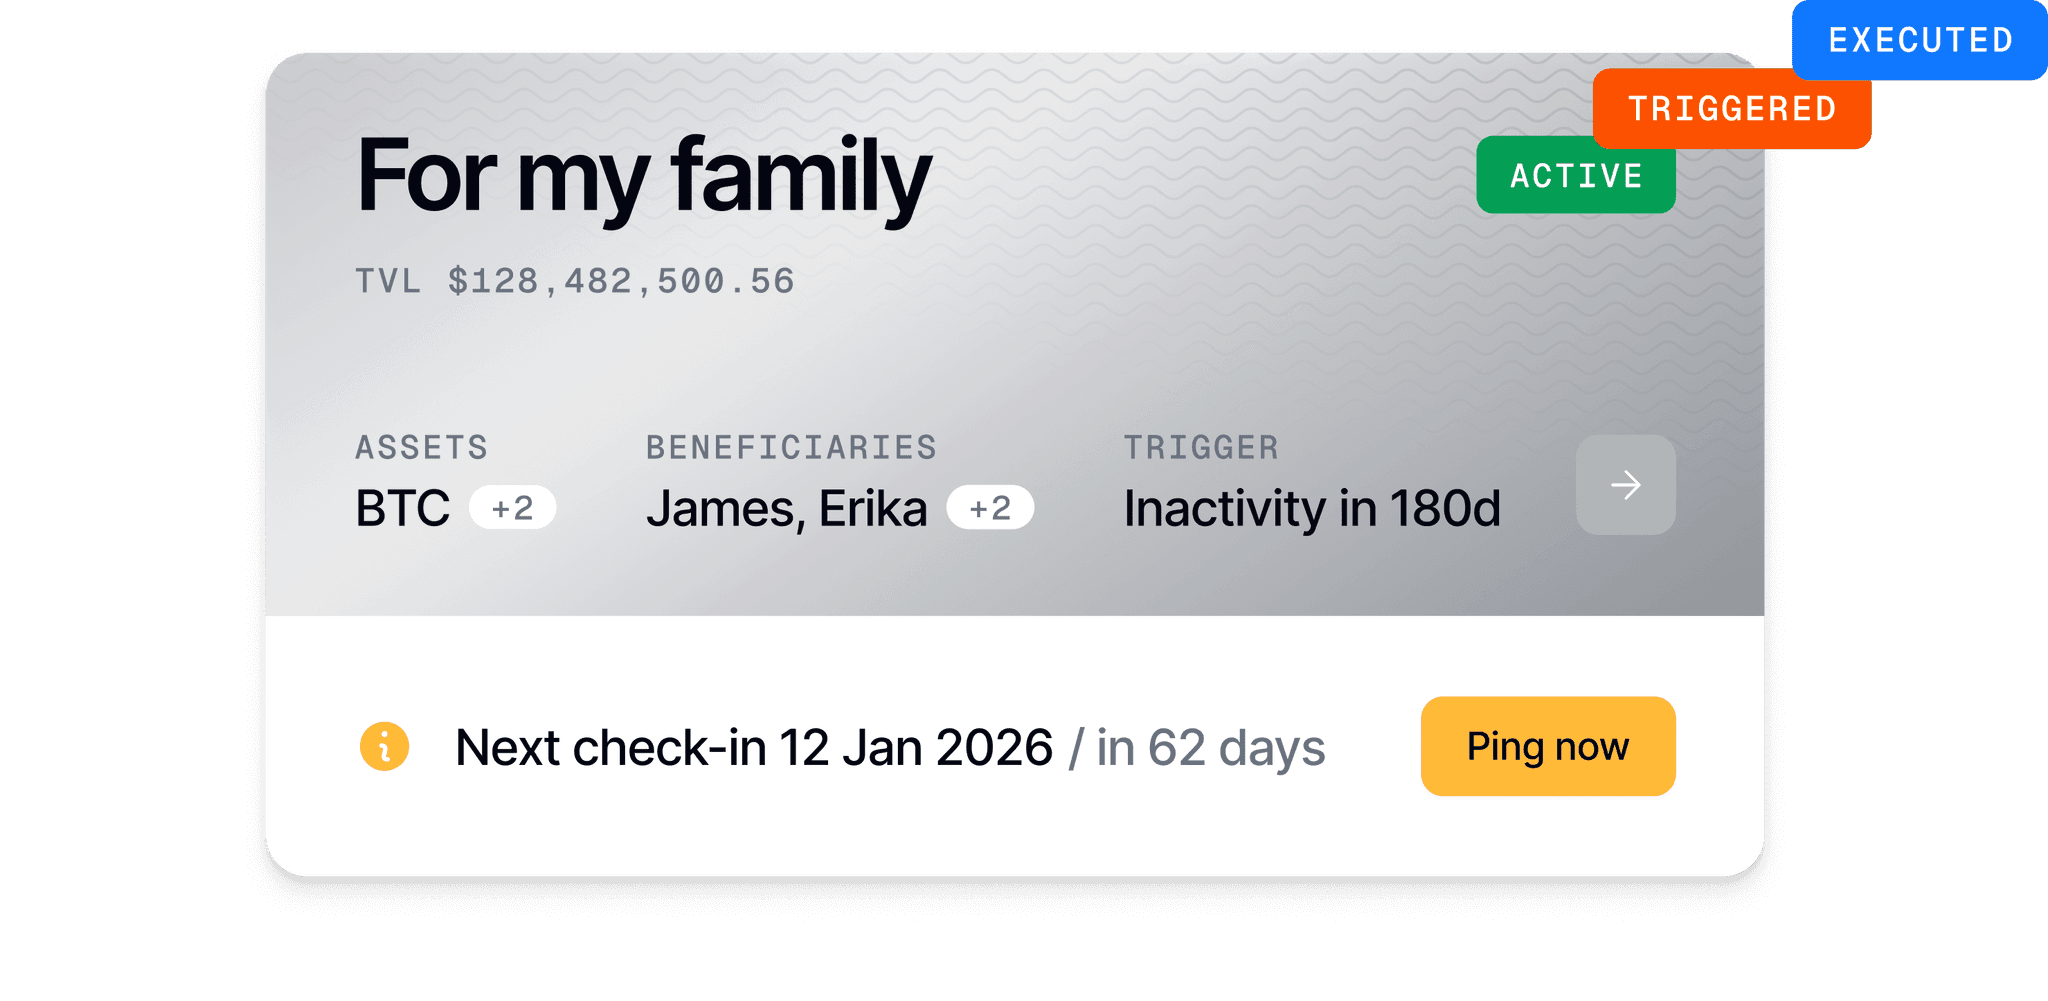
Task: Click the arrow icon to open plan details
Action: pos(1625,485)
